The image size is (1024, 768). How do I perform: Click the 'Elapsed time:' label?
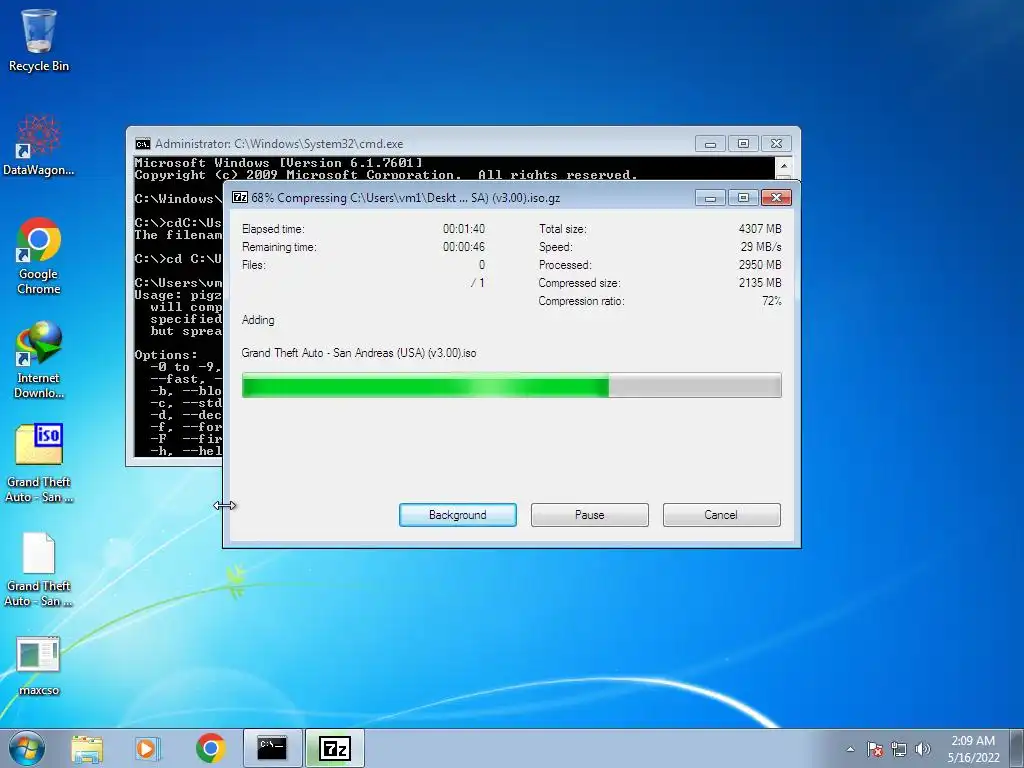pyautogui.click(x=273, y=229)
